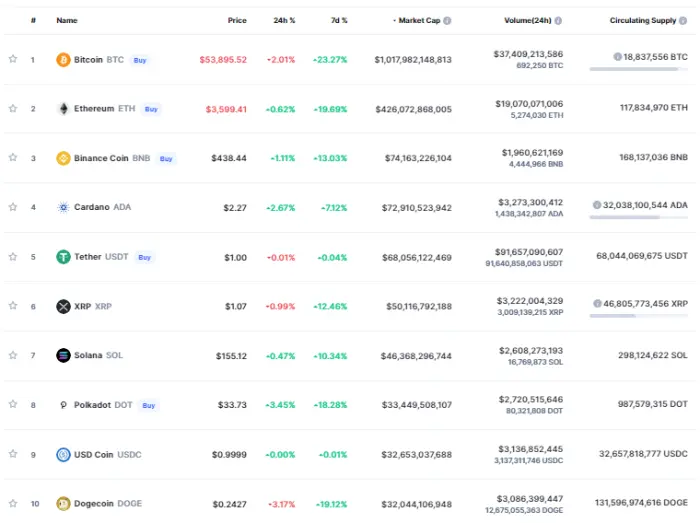Click Cardano 24h change 2.67%
This screenshot has height=523, width=700.
click(x=281, y=208)
